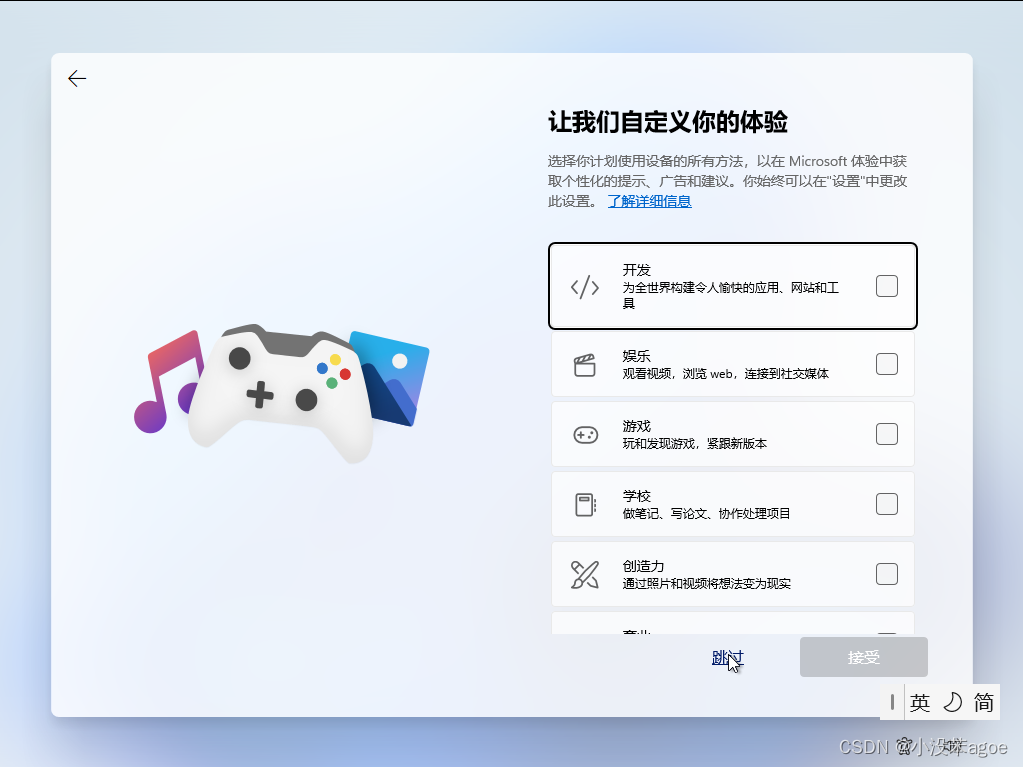Click the 娱乐 clapperboard icon

585,365
